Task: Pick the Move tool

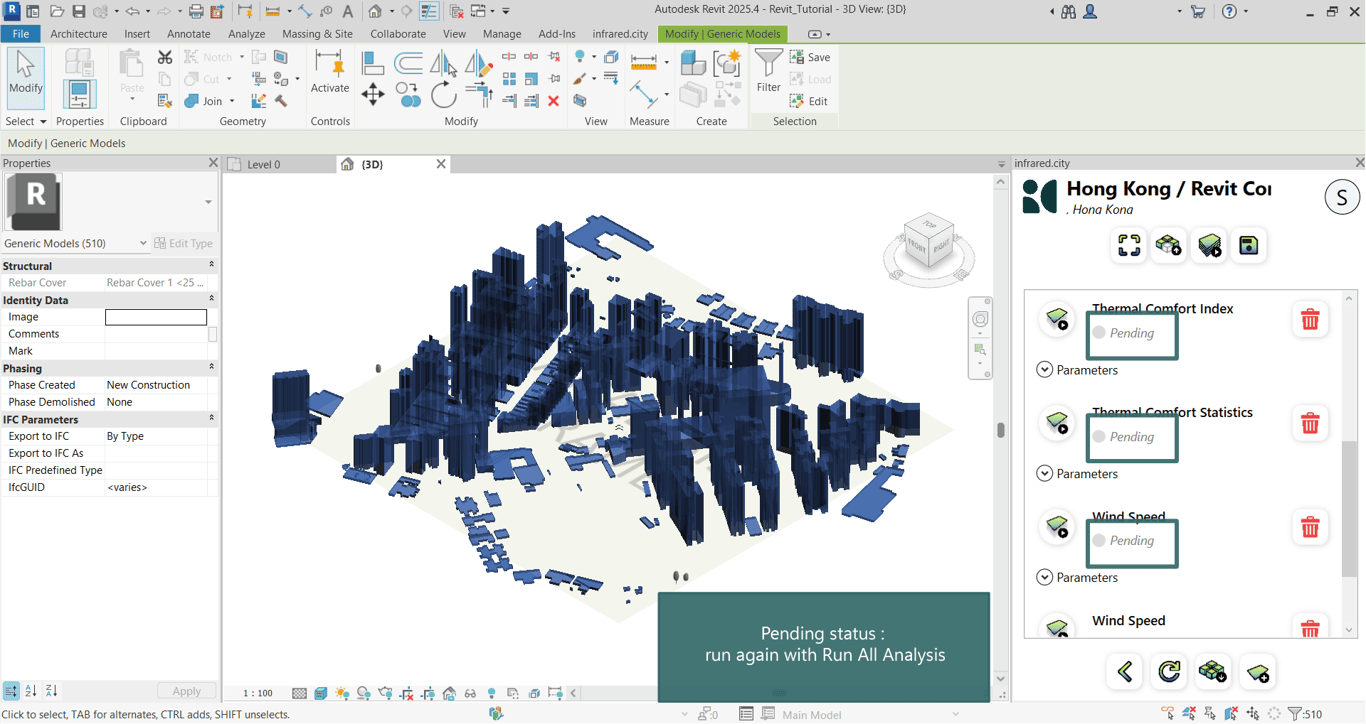Action: [373, 95]
